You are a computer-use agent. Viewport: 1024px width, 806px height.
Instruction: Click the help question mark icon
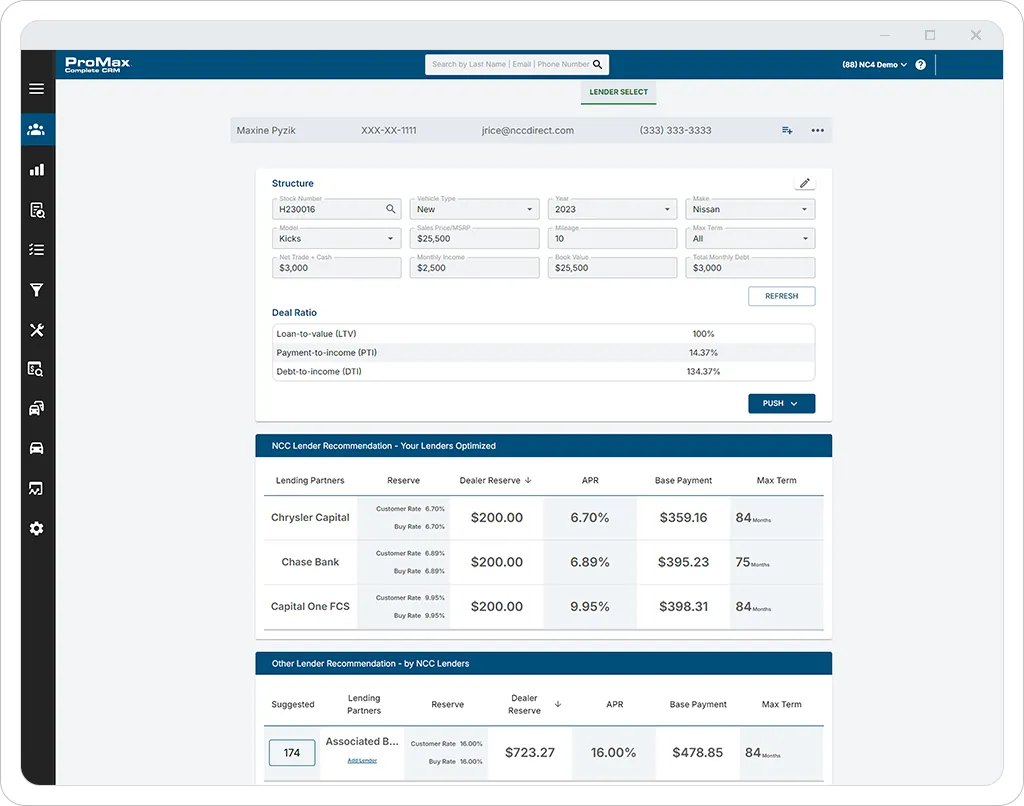coord(920,65)
